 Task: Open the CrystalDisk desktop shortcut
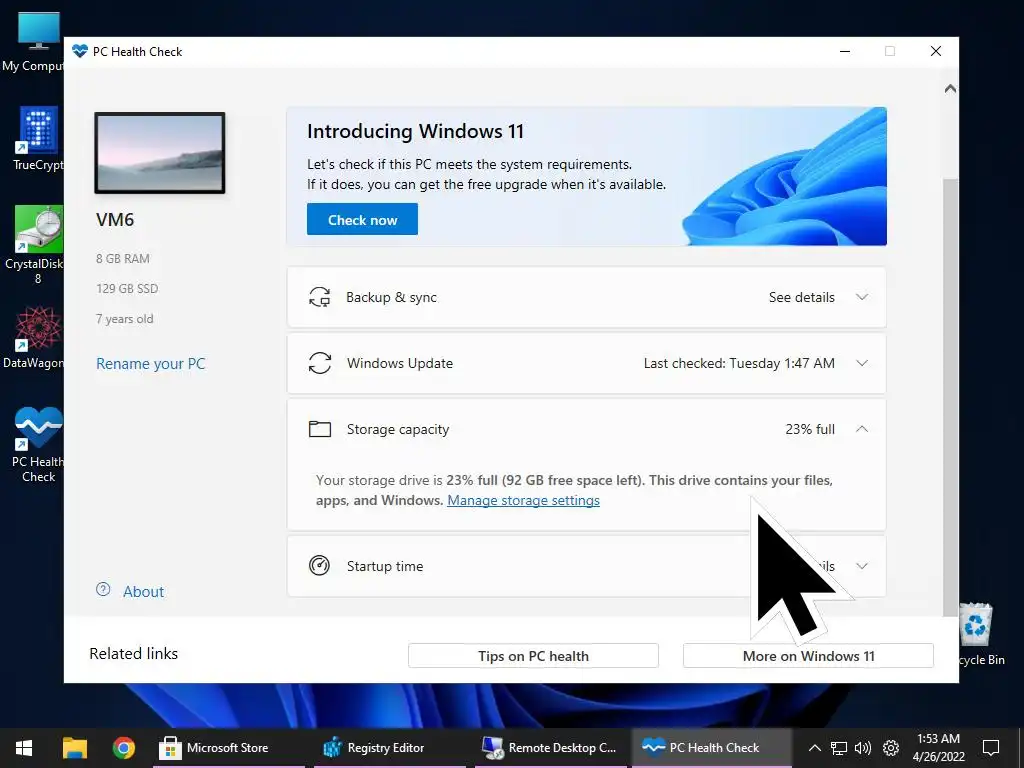tap(34, 245)
